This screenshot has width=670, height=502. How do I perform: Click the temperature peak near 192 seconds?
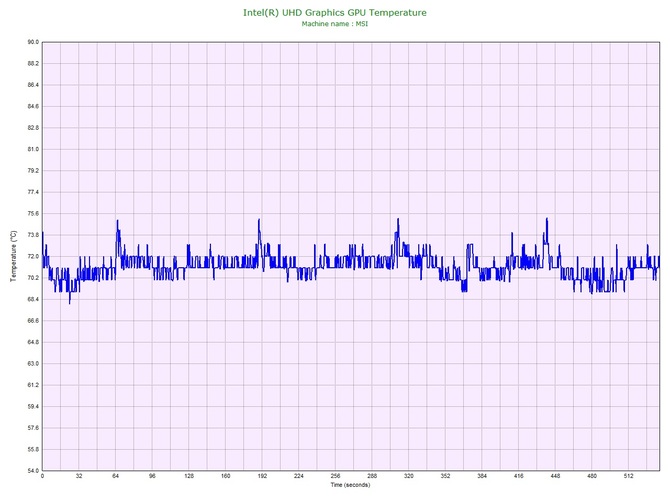(259, 220)
